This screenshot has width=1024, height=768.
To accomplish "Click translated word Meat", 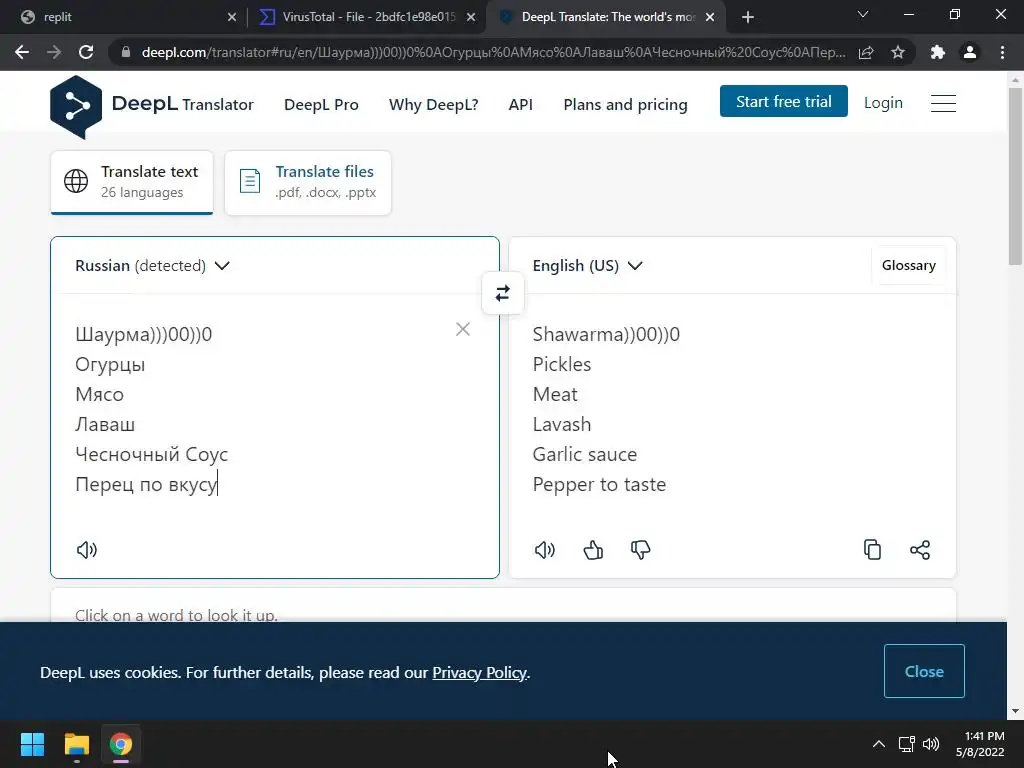I will pyautogui.click(x=555, y=394).
